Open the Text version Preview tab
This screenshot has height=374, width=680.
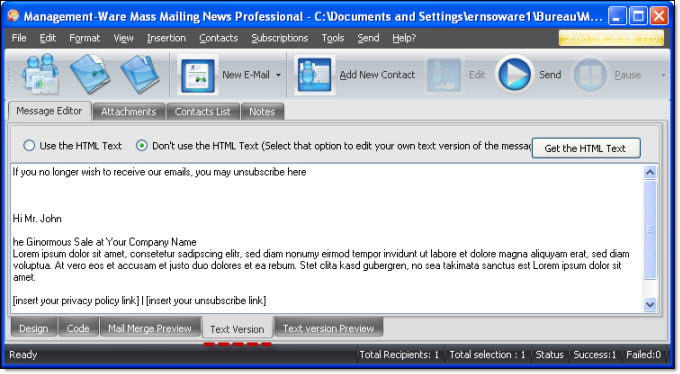click(329, 328)
